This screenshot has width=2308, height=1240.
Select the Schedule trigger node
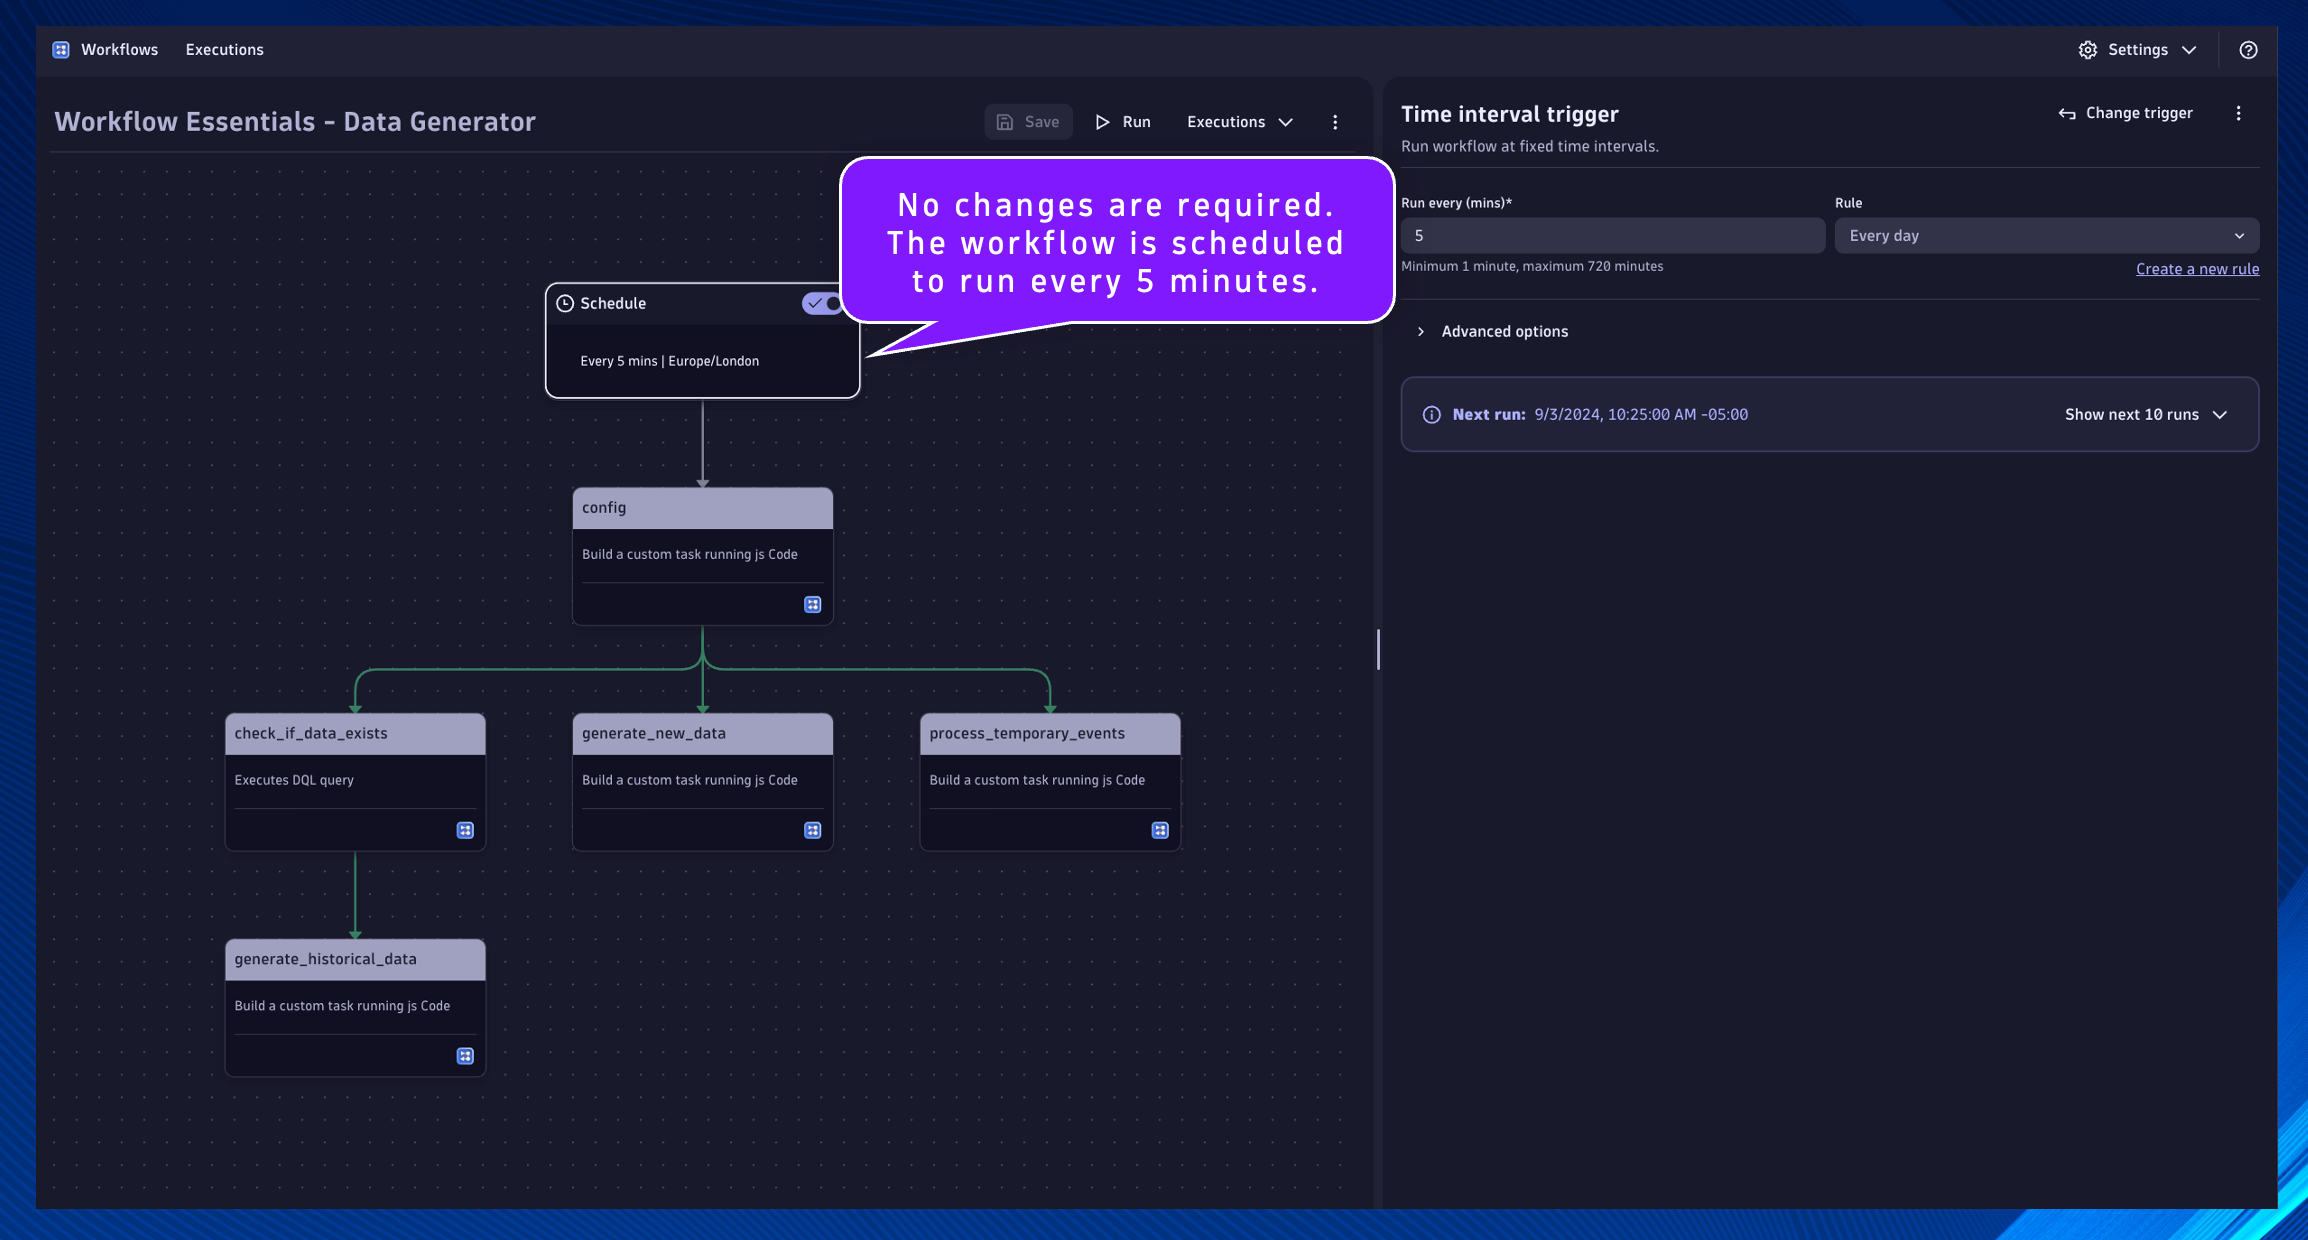(702, 341)
